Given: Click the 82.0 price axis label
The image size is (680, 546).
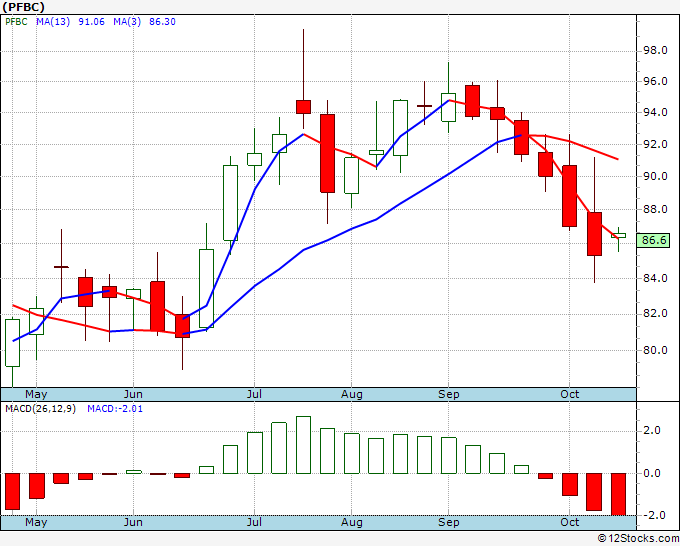Looking at the screenshot, I should tap(654, 314).
